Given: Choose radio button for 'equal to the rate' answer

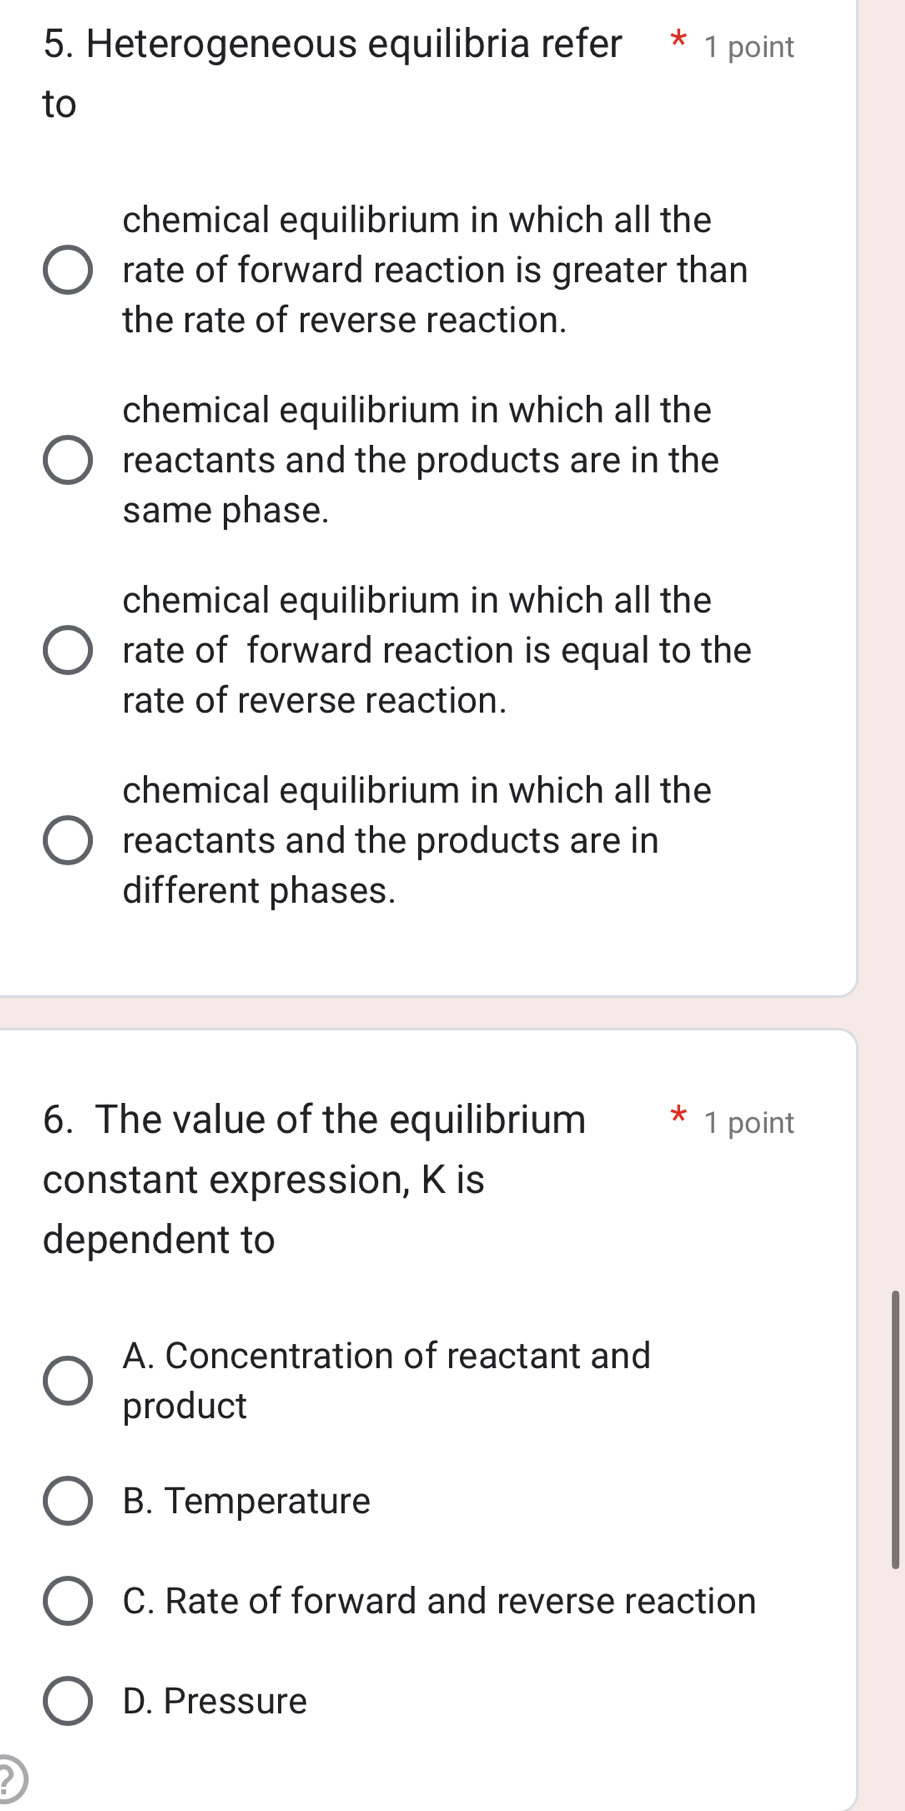Looking at the screenshot, I should point(68,650).
